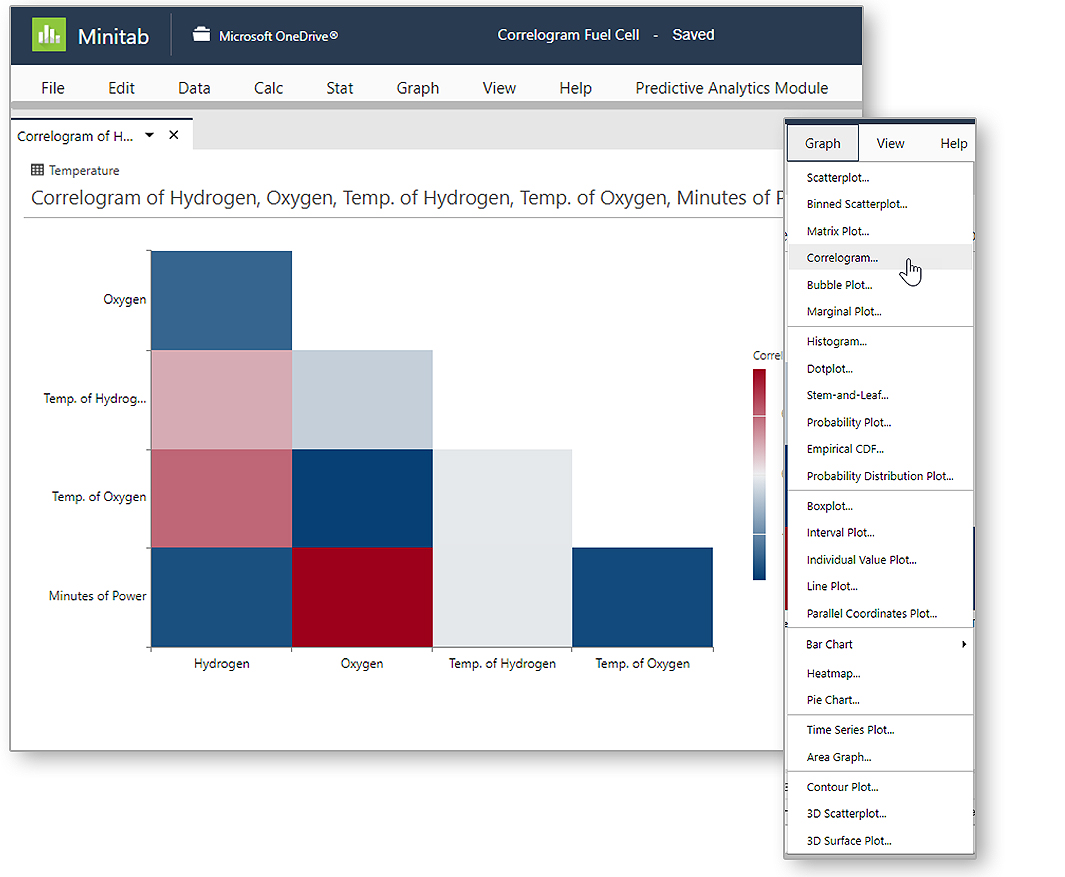The width and height of the screenshot is (1065, 877).
Task: Click Help in the popup menu header
Action: pos(954,143)
